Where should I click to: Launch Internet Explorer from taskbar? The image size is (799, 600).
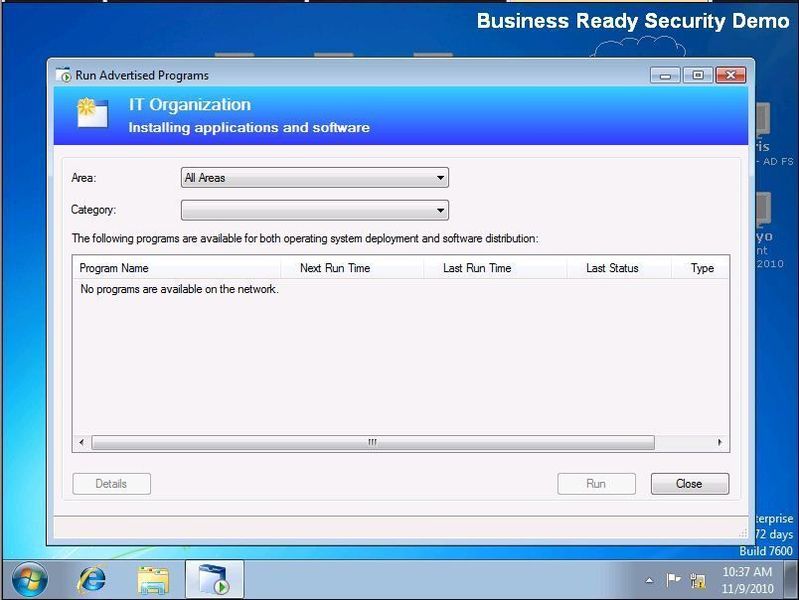pos(92,580)
